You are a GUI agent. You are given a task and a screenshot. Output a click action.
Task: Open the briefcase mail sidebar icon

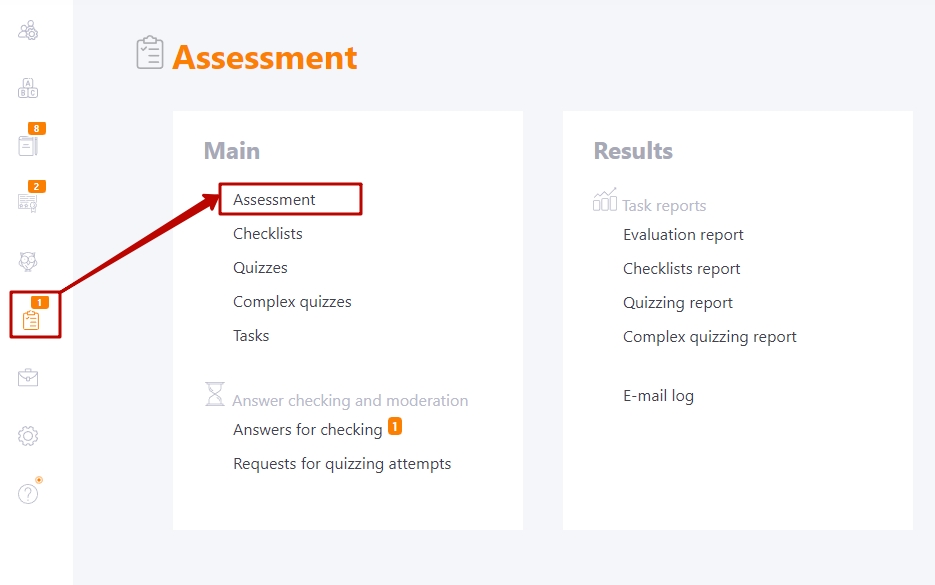pos(28,377)
